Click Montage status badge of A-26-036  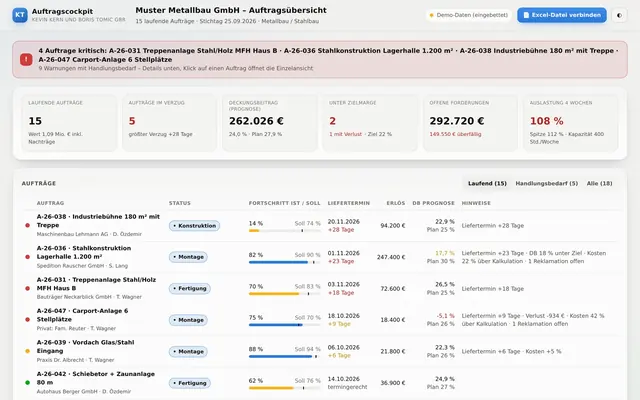tap(188, 257)
